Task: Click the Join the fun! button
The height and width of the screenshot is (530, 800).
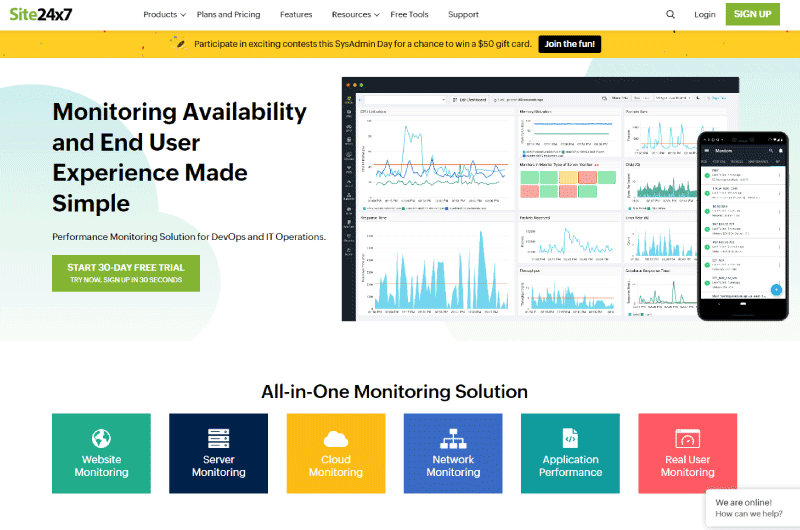Action: tap(569, 44)
